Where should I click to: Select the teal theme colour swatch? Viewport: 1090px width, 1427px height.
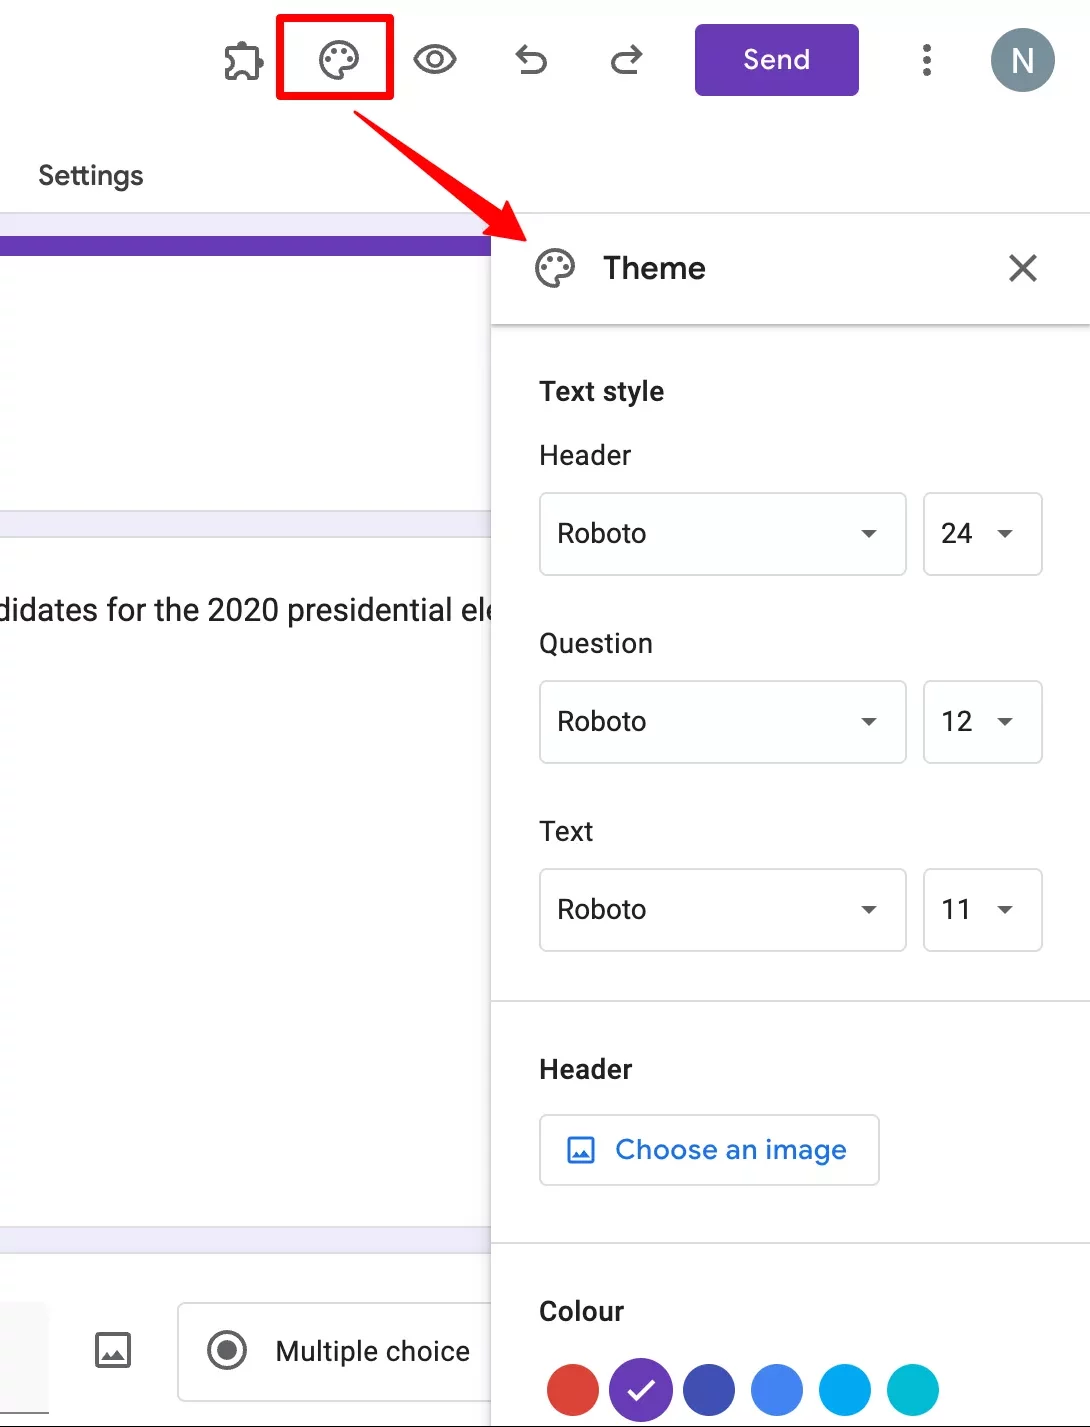click(912, 1389)
